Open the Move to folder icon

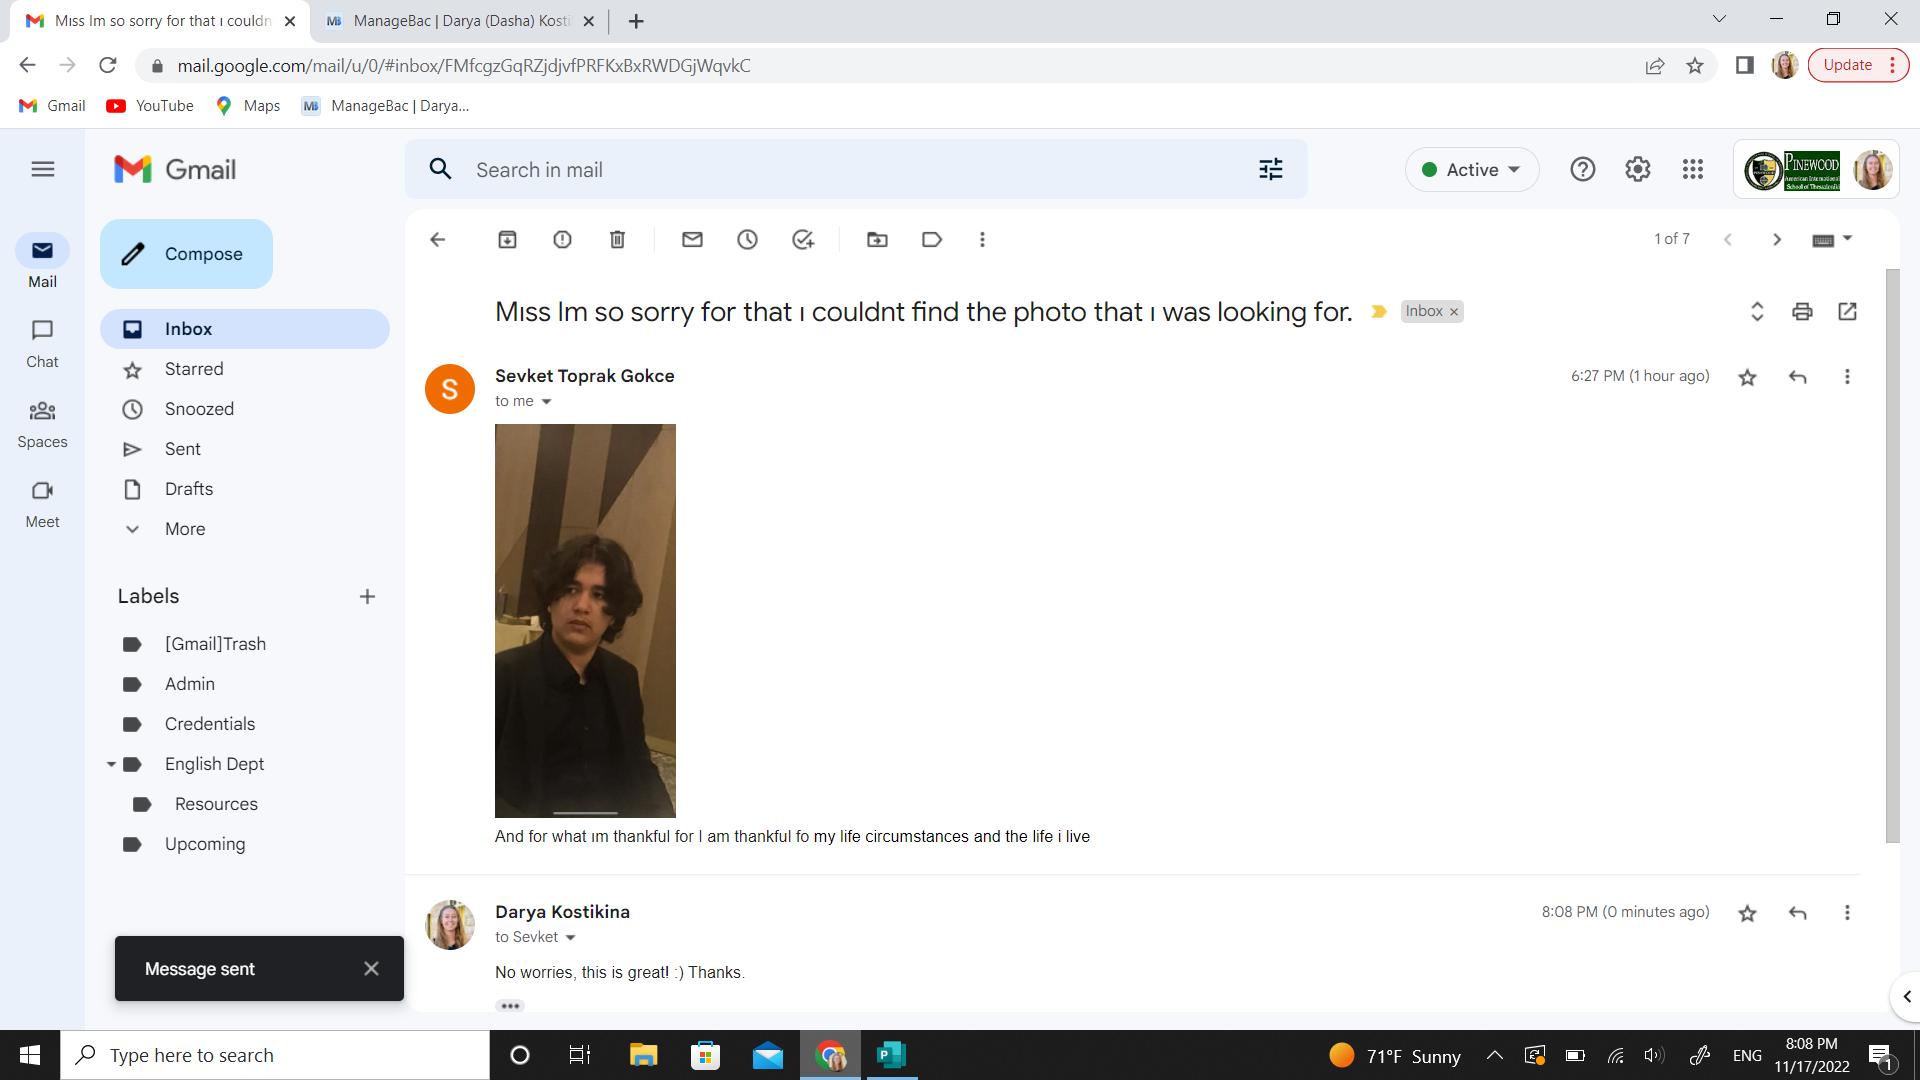point(877,239)
